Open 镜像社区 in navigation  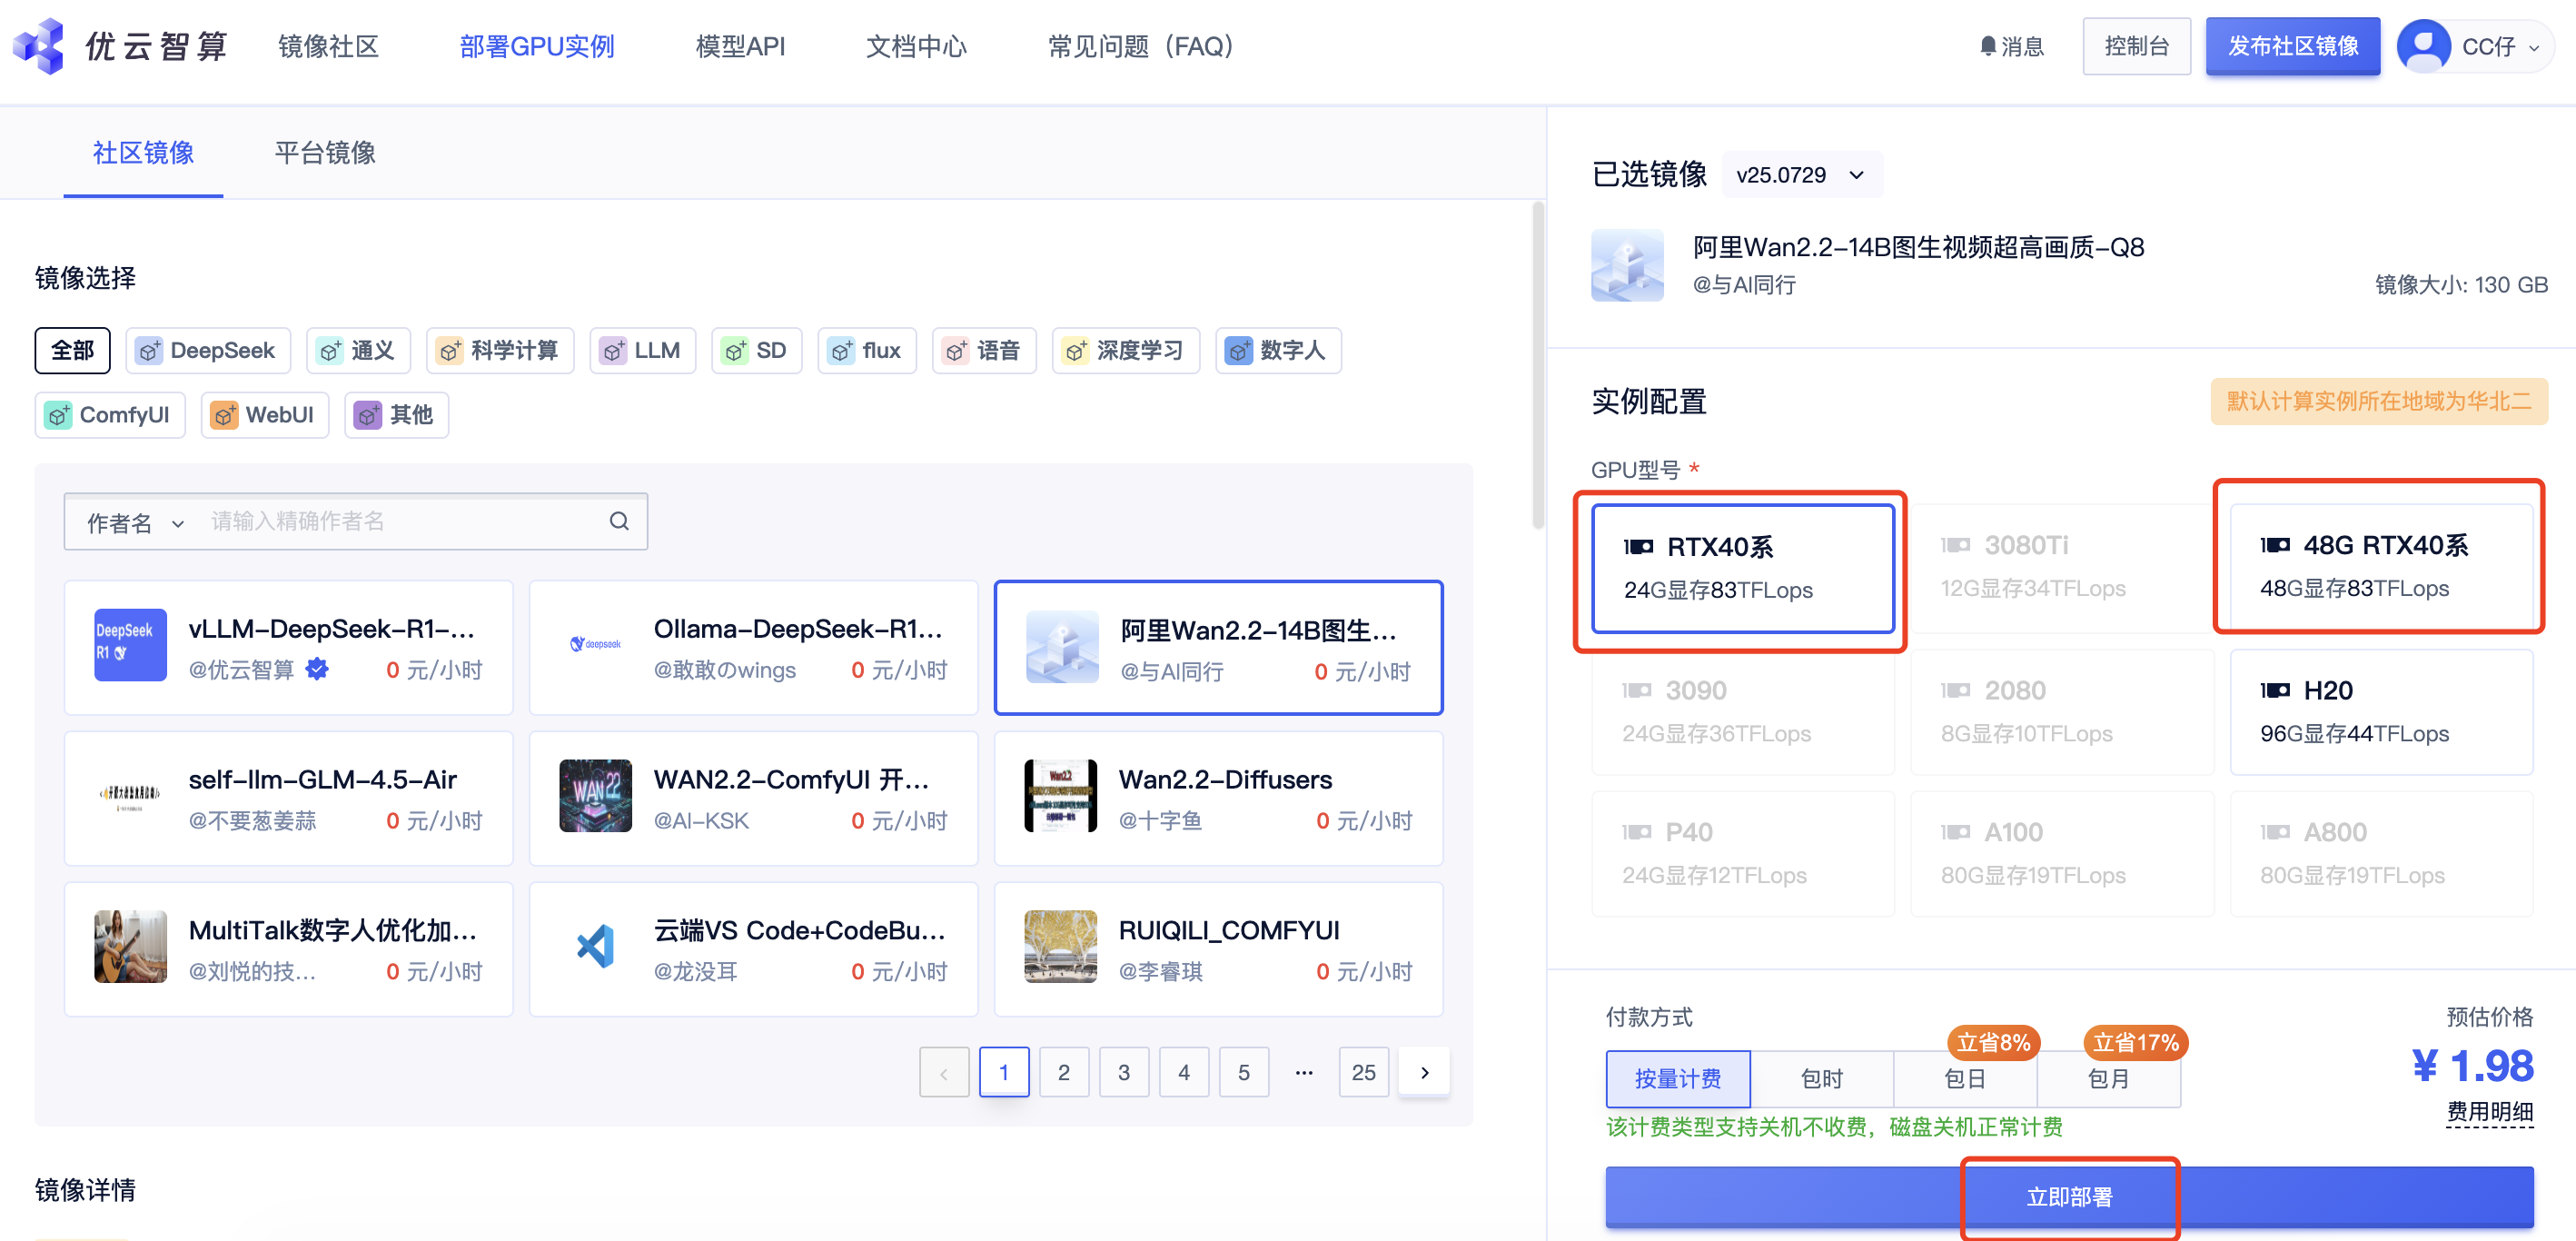[328, 46]
